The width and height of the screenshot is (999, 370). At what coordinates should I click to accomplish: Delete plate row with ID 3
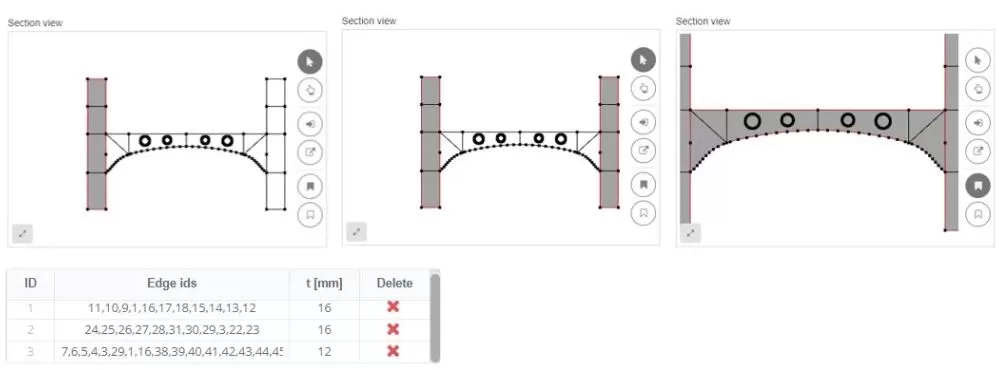(x=393, y=351)
